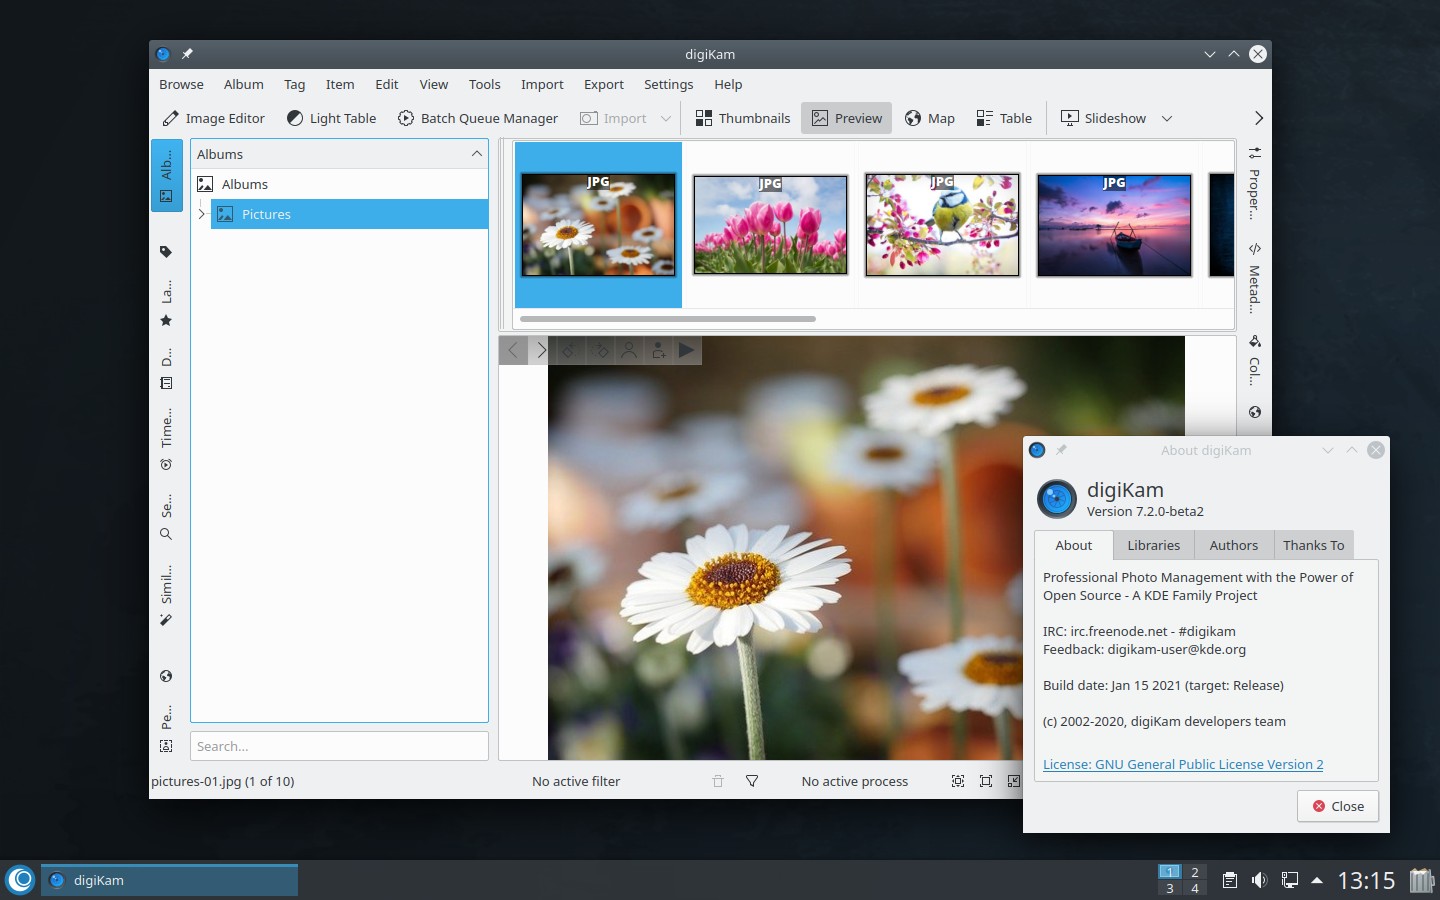Switch to the Libraries tab
The height and width of the screenshot is (900, 1440).
(1153, 545)
